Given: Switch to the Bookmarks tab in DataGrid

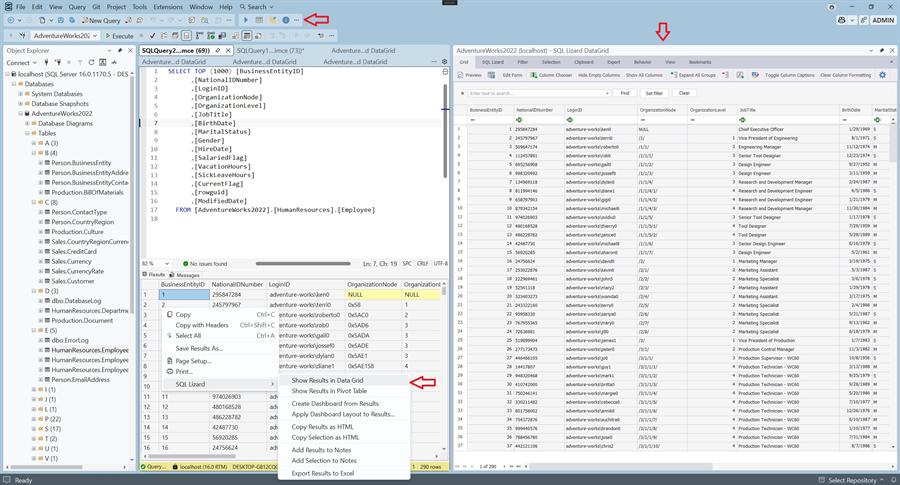Looking at the screenshot, I should pos(700,62).
